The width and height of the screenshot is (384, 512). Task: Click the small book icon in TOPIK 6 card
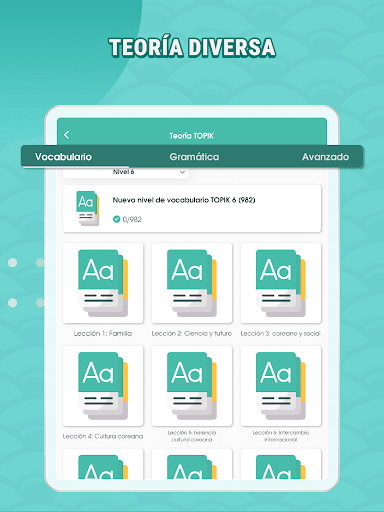(x=88, y=208)
